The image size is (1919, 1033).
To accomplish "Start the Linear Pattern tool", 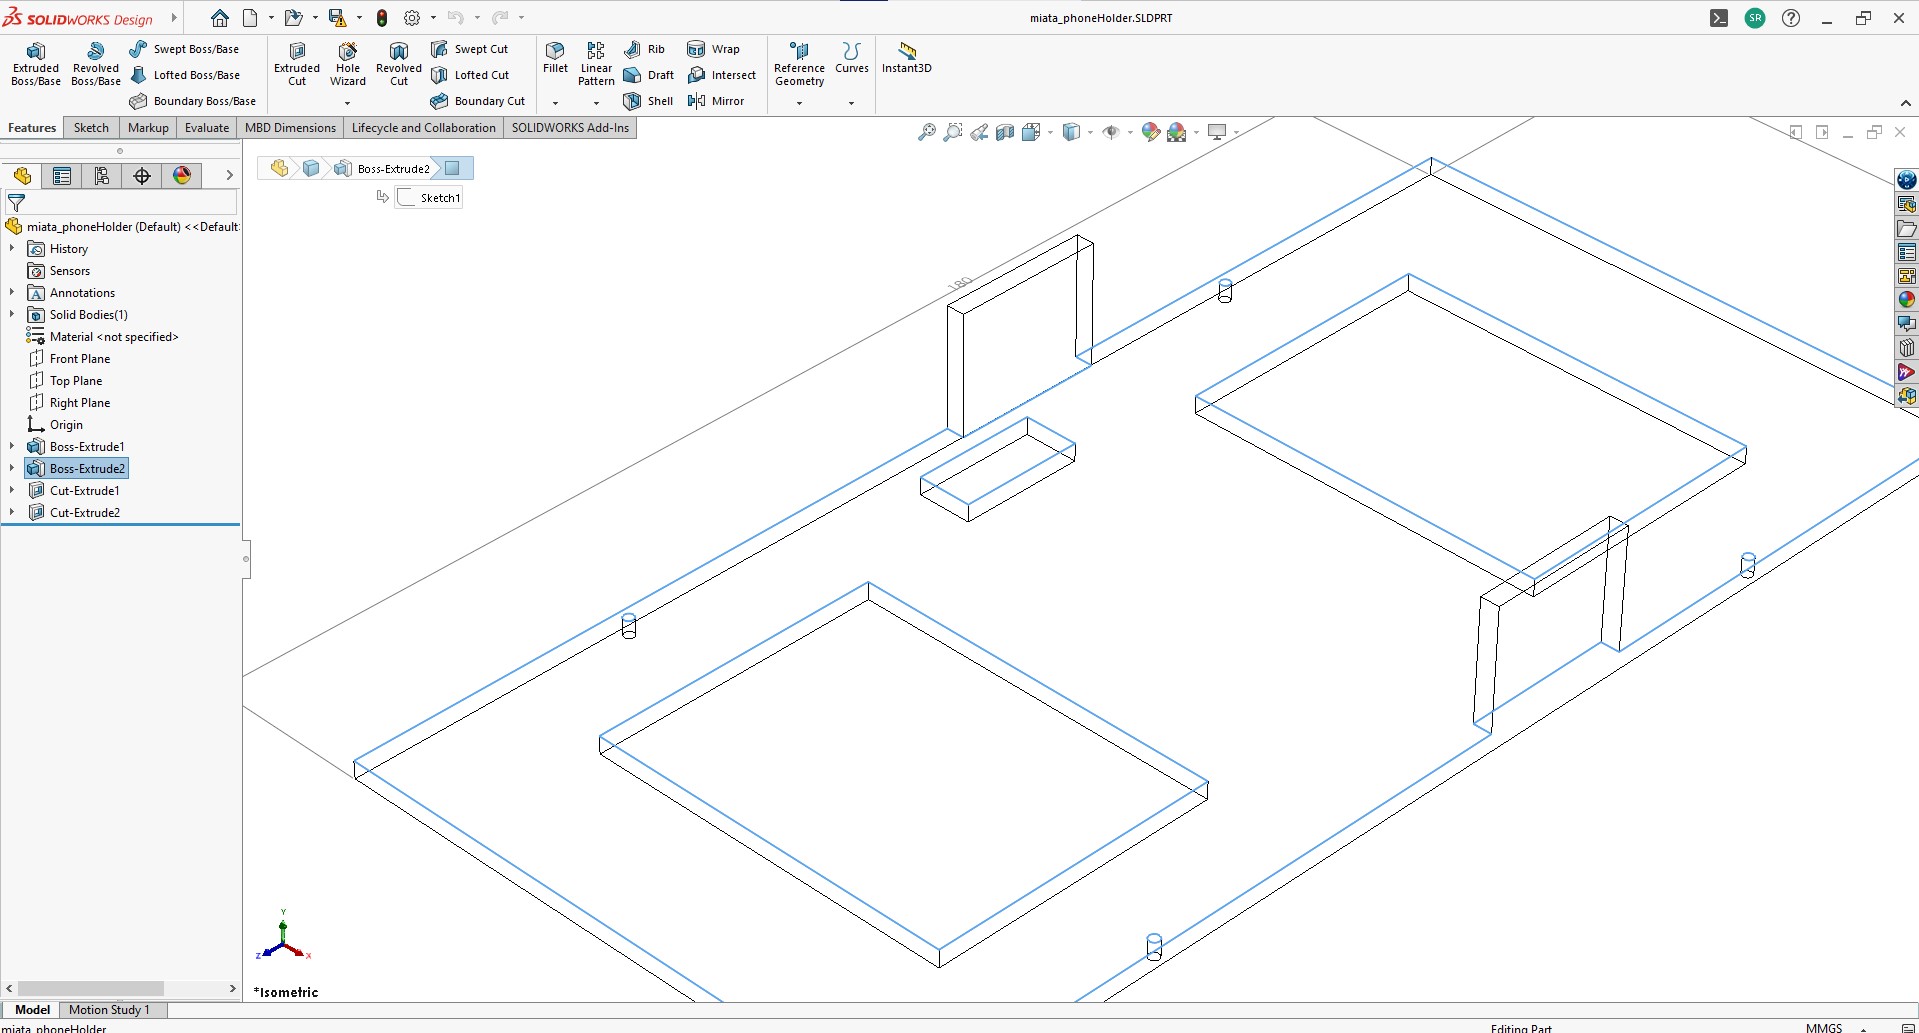I will click(596, 64).
